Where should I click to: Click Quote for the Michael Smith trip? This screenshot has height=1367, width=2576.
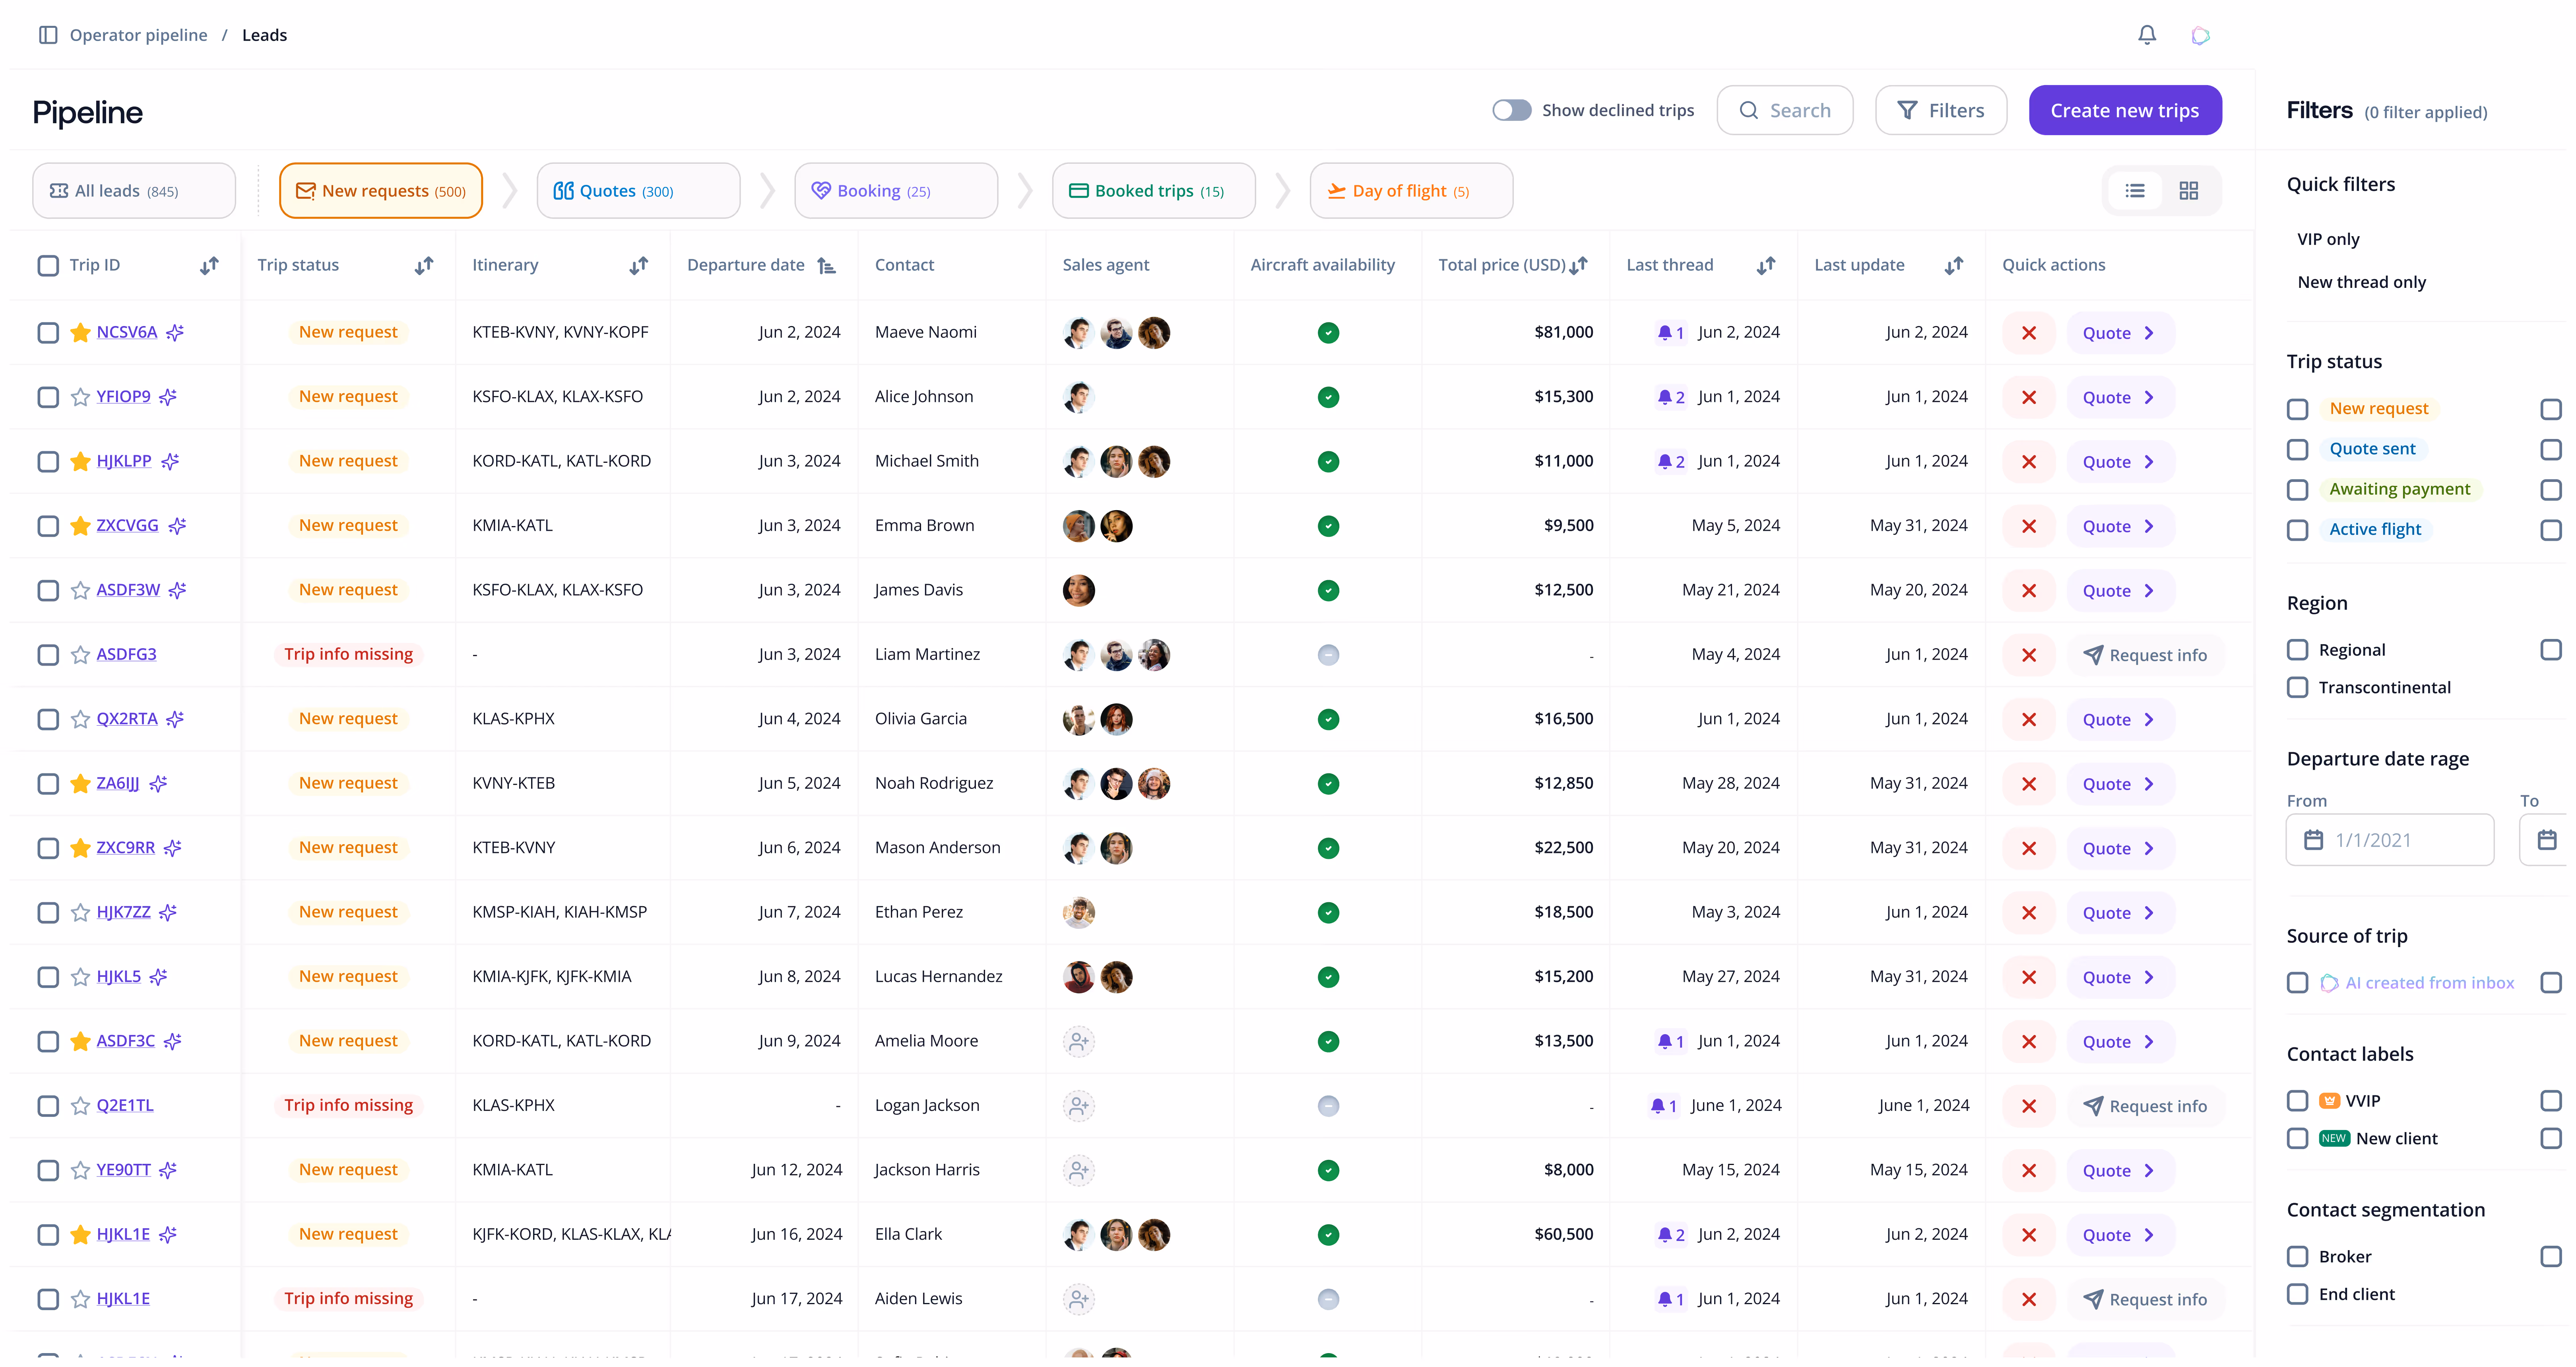tap(2120, 462)
